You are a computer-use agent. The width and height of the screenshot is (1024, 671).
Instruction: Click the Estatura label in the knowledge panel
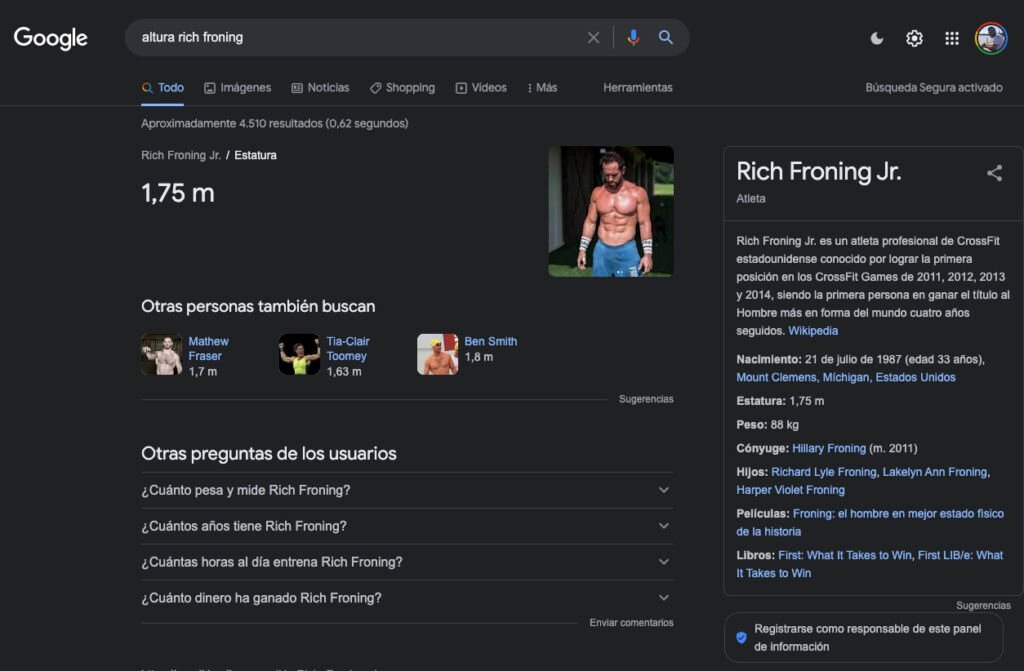tap(761, 401)
